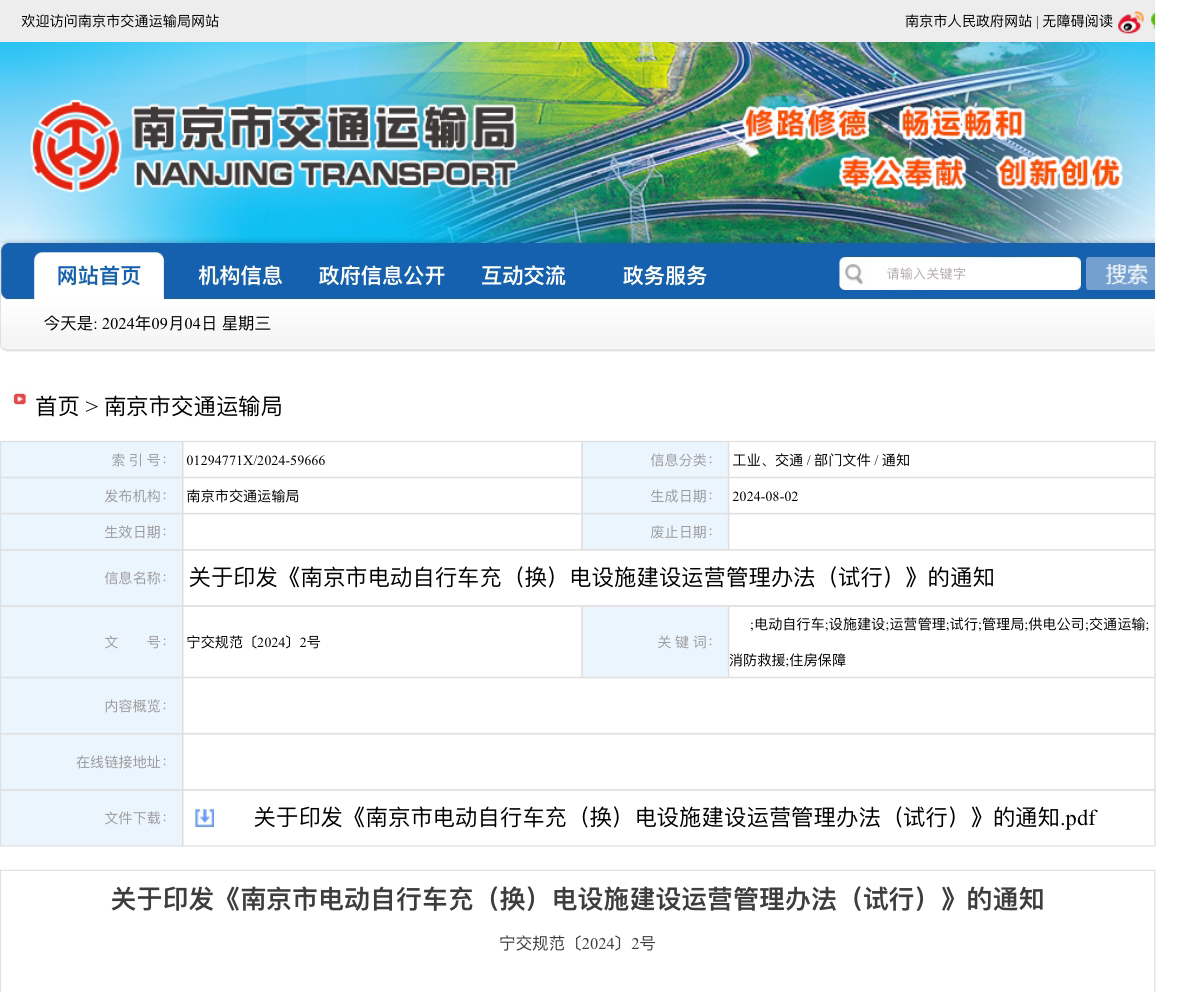Click generation date 2024-08-02
Image resolution: width=1179 pixels, height=992 pixels.
[765, 496]
